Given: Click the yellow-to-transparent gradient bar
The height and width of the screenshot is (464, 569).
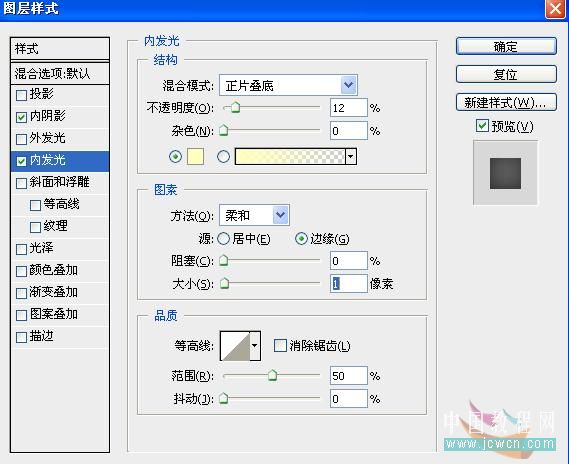Looking at the screenshot, I should click(x=290, y=157).
